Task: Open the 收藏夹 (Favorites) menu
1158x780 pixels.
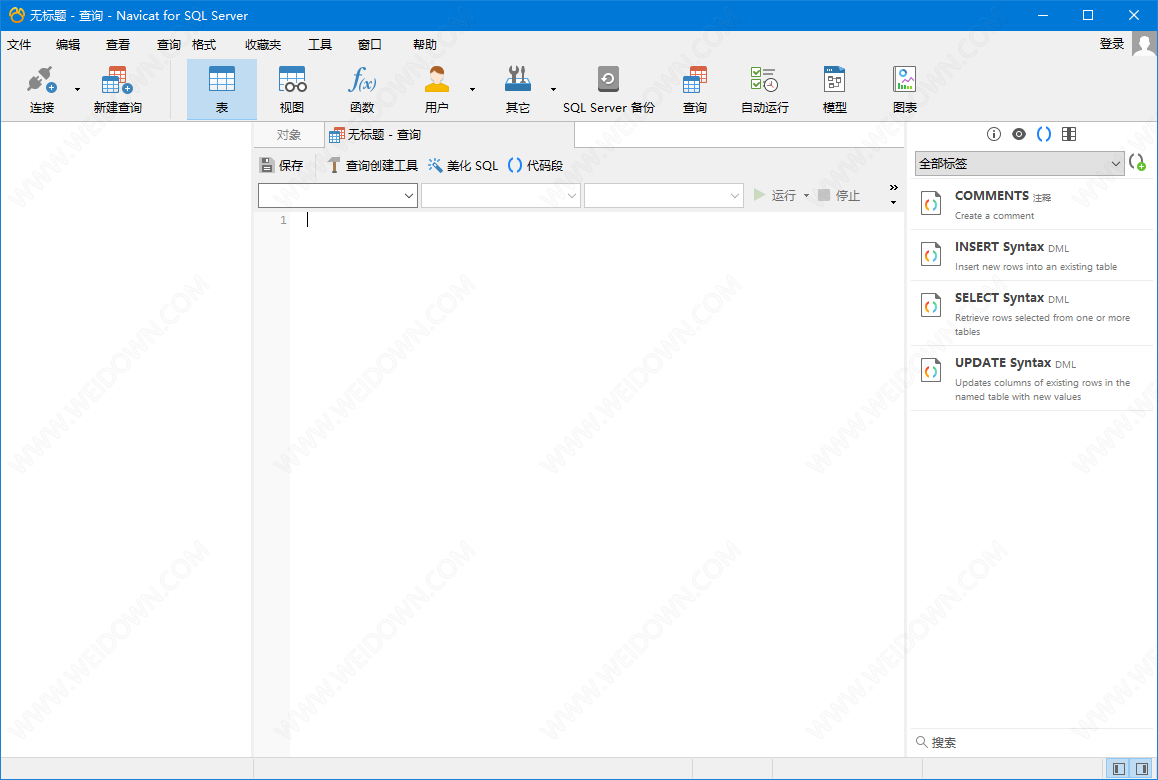Action: (x=263, y=45)
